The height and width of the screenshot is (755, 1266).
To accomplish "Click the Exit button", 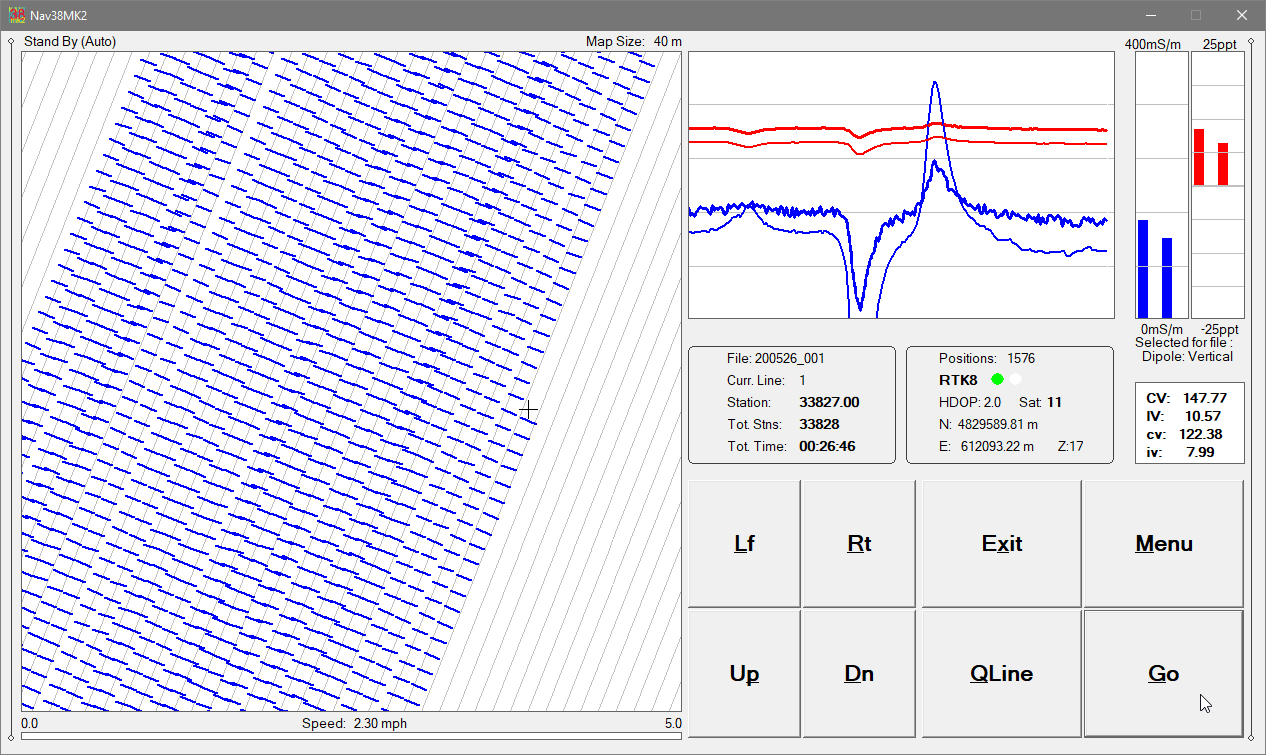I will 1001,543.
